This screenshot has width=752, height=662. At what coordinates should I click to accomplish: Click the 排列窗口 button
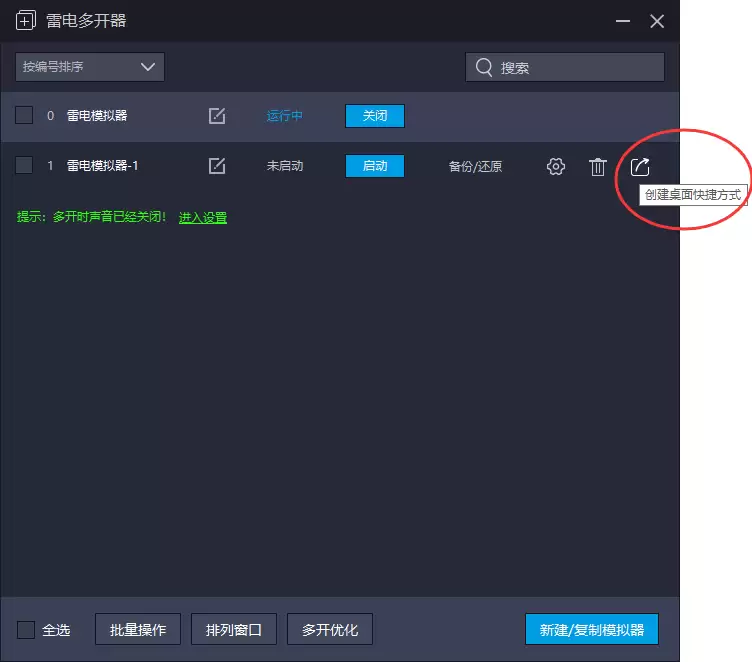click(234, 629)
